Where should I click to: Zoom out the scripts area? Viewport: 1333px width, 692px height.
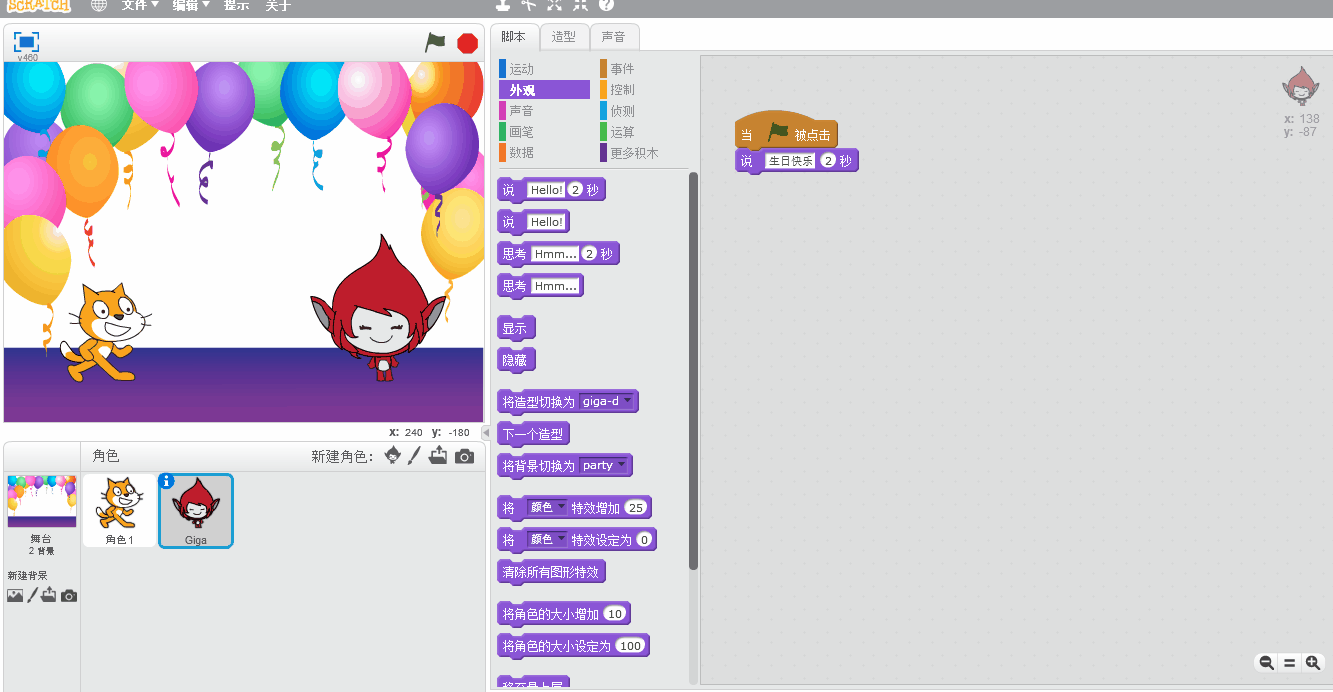click(1266, 662)
